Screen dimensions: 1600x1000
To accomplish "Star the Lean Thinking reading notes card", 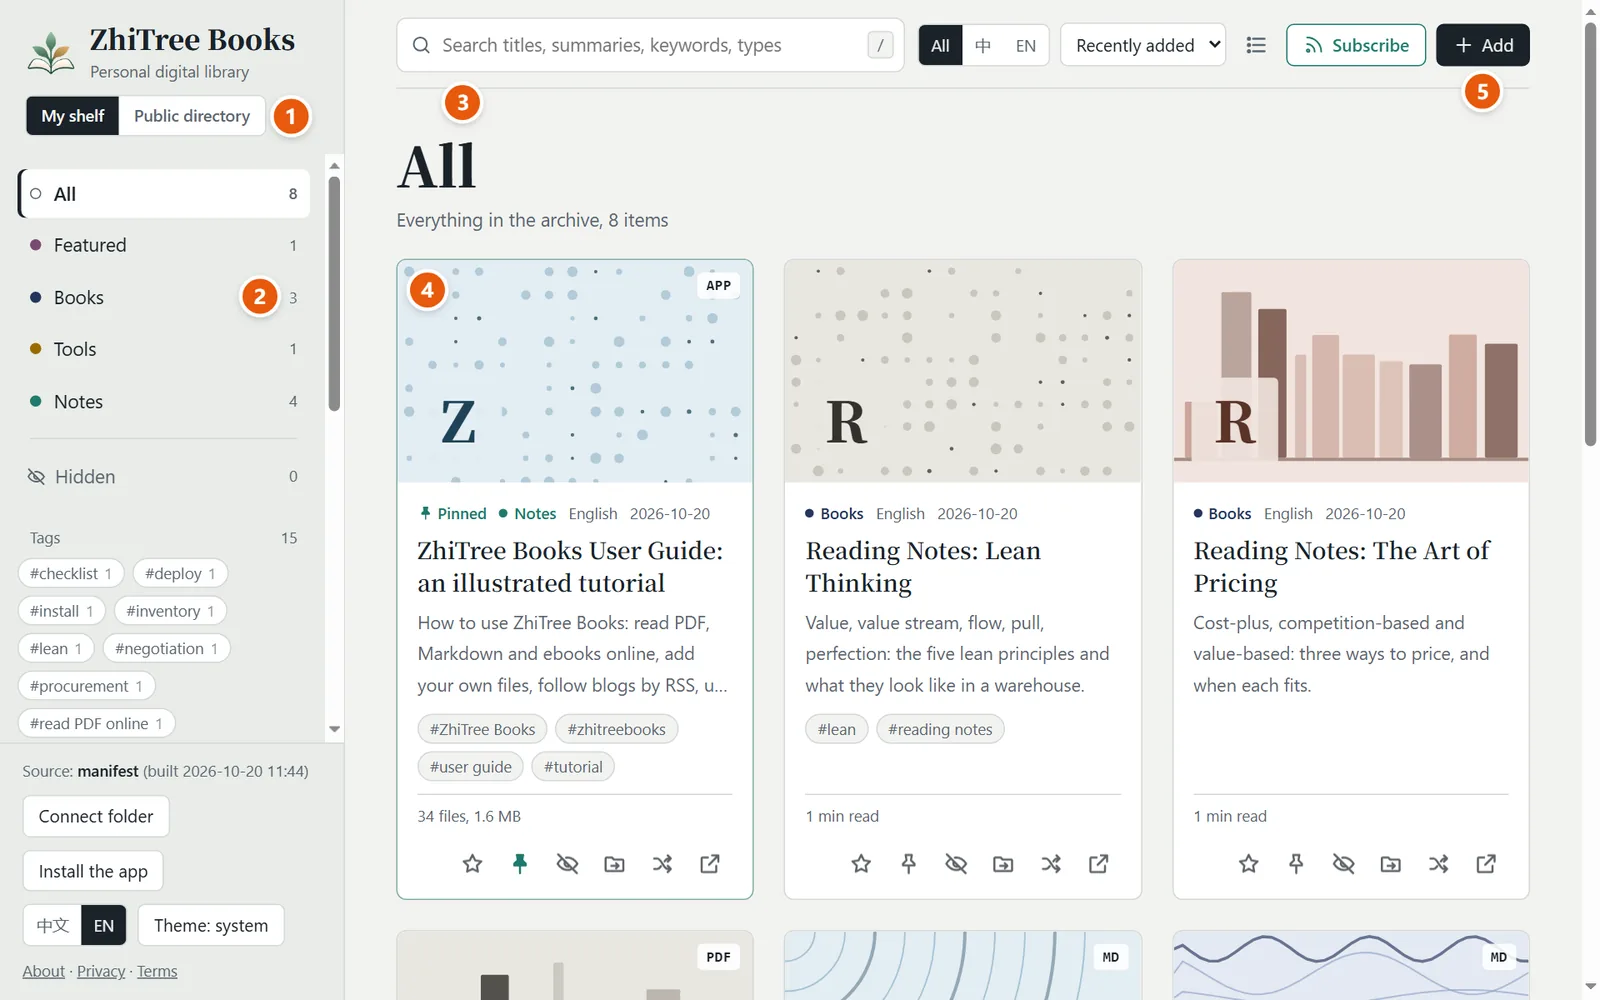I will (861, 863).
